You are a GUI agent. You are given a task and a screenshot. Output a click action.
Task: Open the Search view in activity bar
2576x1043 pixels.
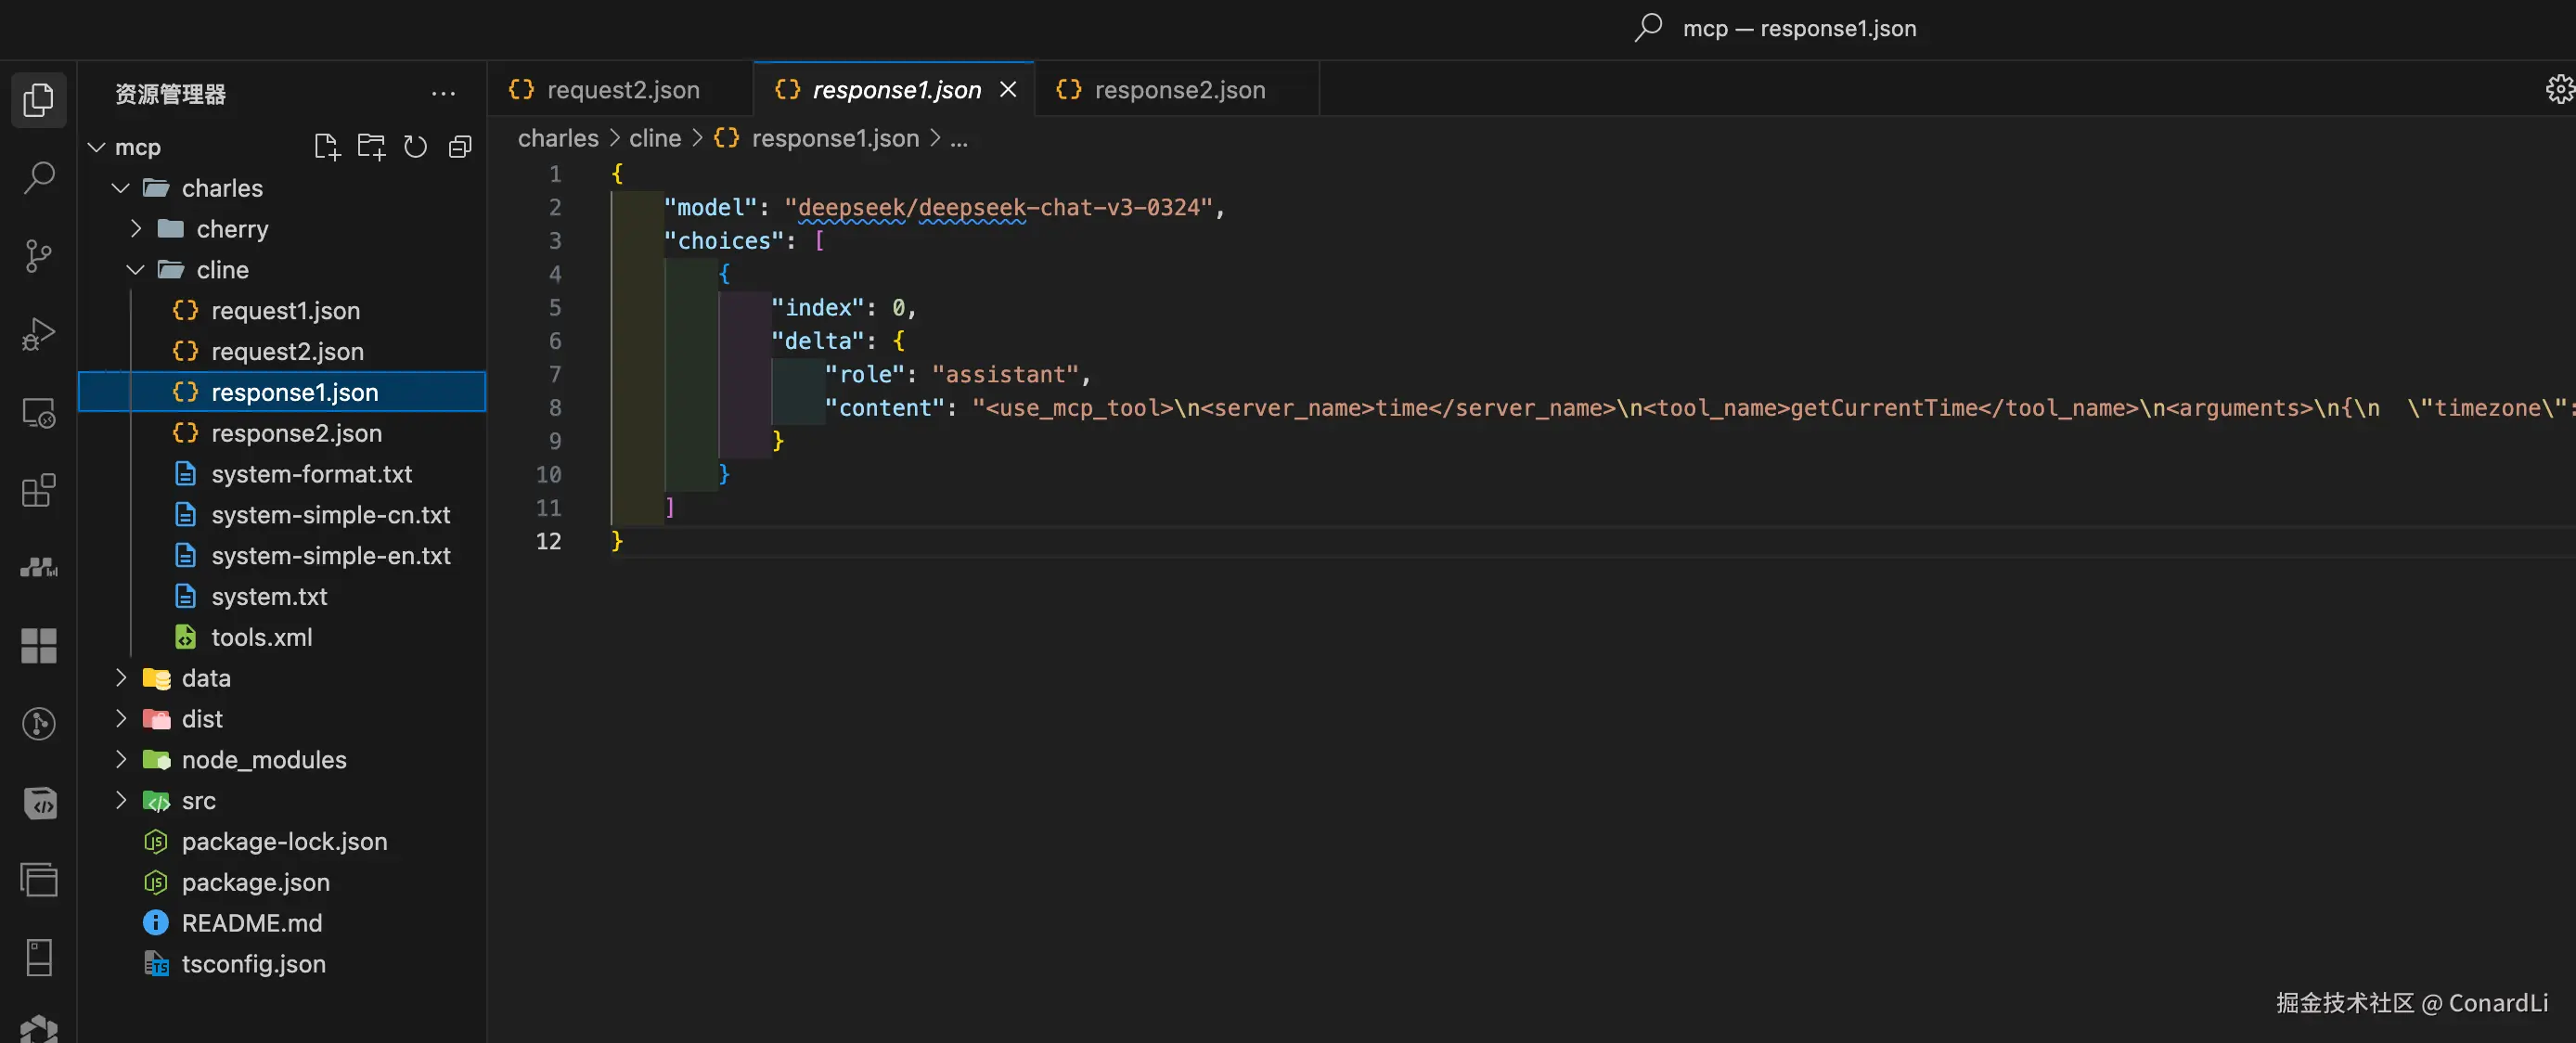38,178
